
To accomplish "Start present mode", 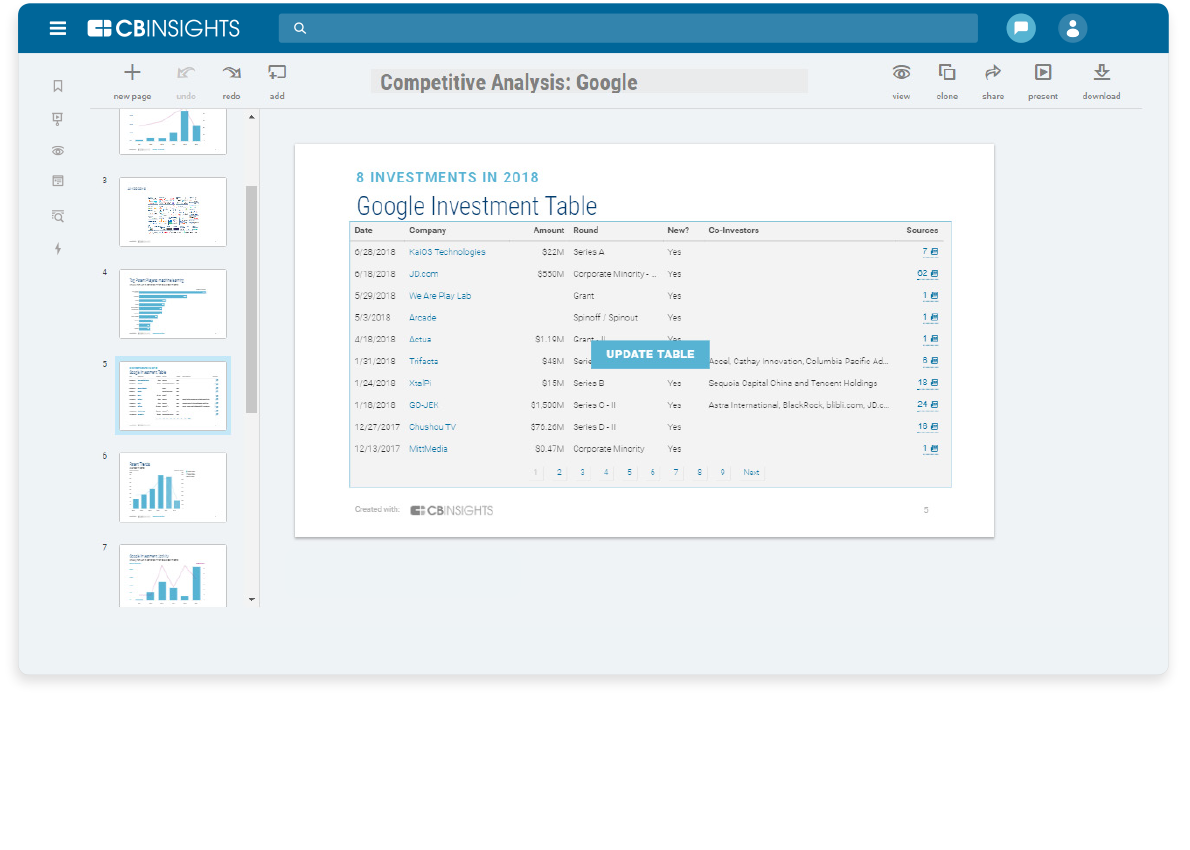I will point(1043,82).
